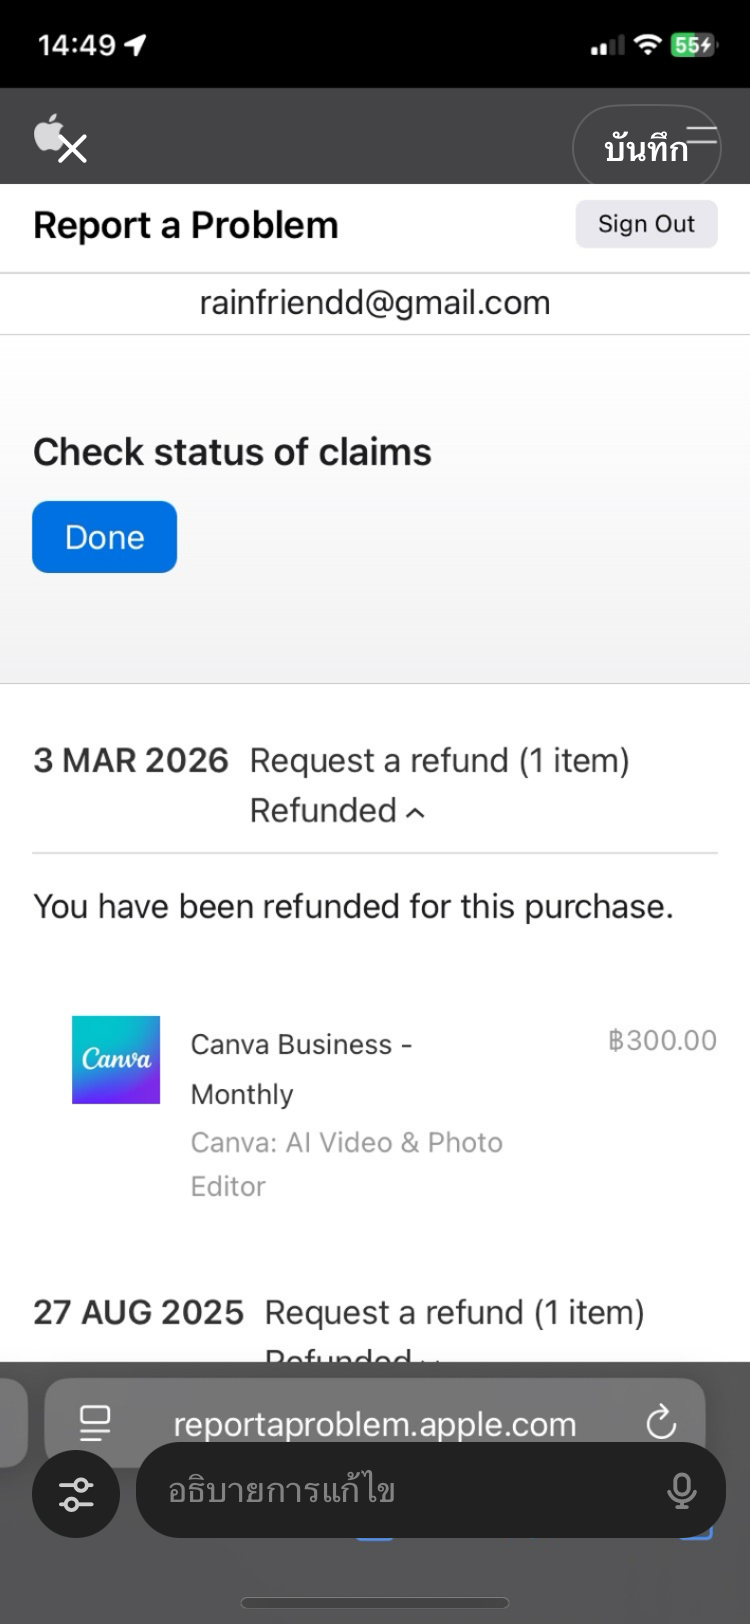Tap the Apple logo icon

click(47, 131)
